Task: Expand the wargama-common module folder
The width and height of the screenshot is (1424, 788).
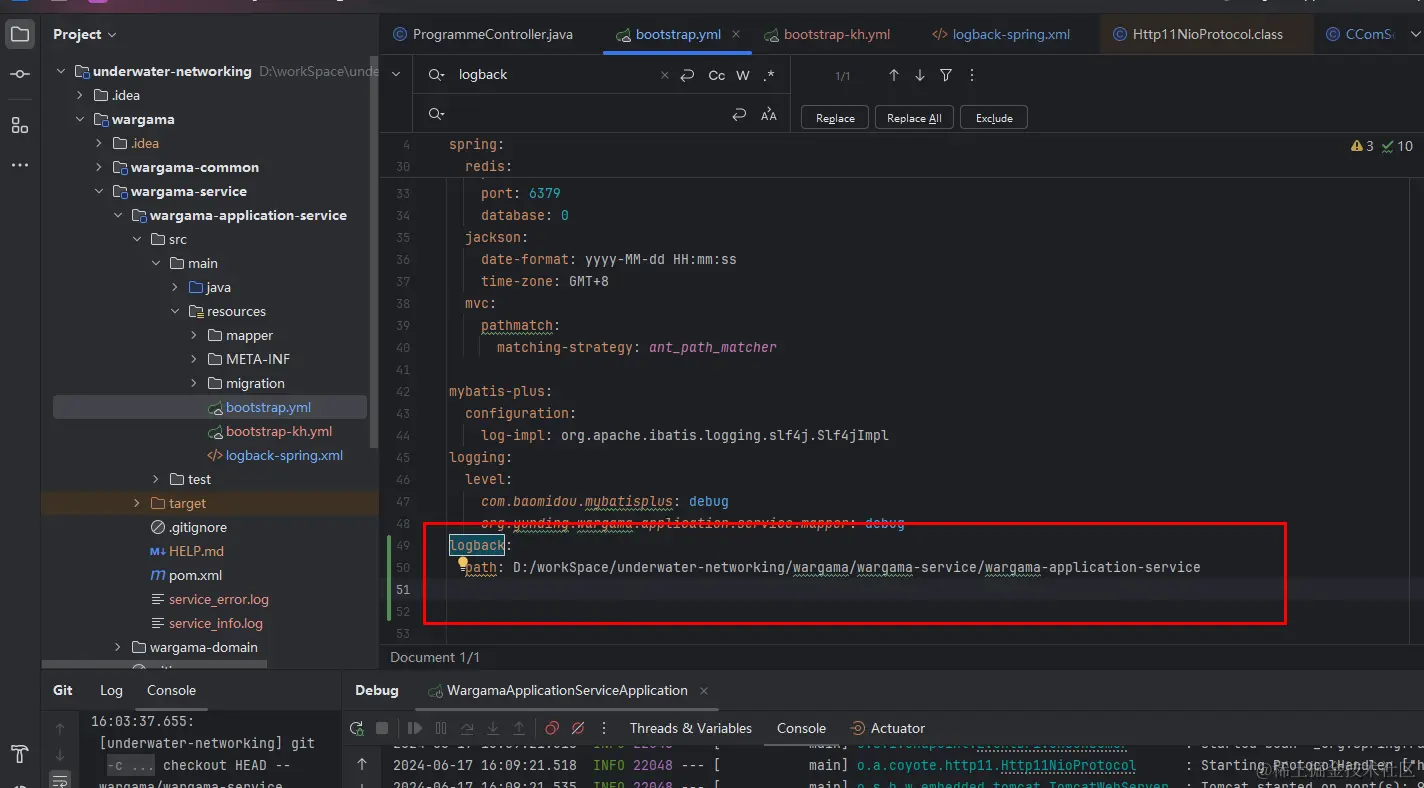Action: pos(99,167)
